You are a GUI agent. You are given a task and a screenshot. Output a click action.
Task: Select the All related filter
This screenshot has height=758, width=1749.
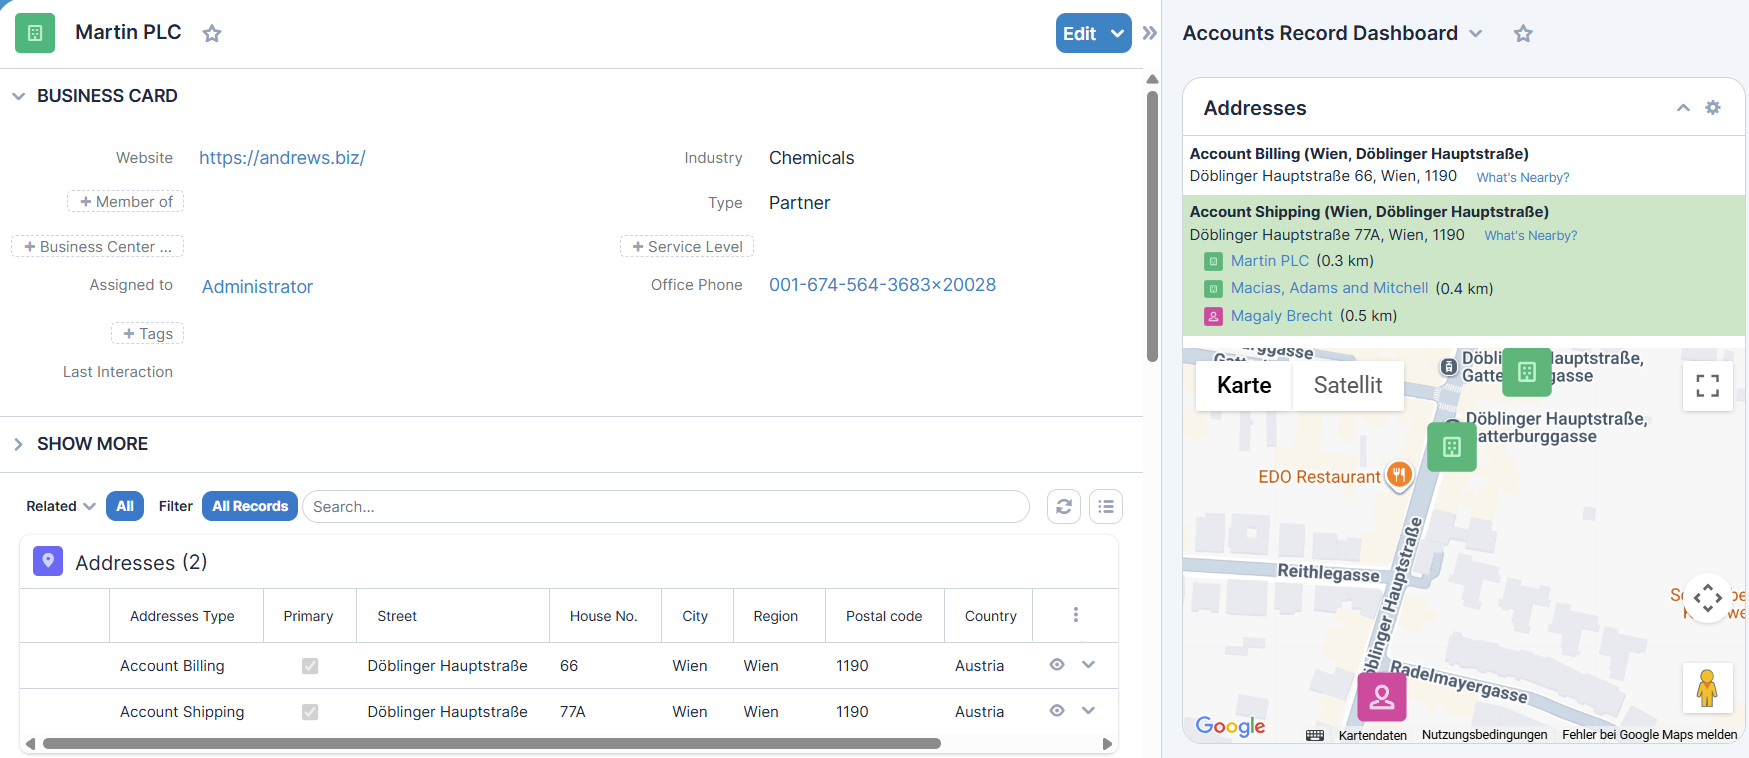pyautogui.click(x=125, y=506)
